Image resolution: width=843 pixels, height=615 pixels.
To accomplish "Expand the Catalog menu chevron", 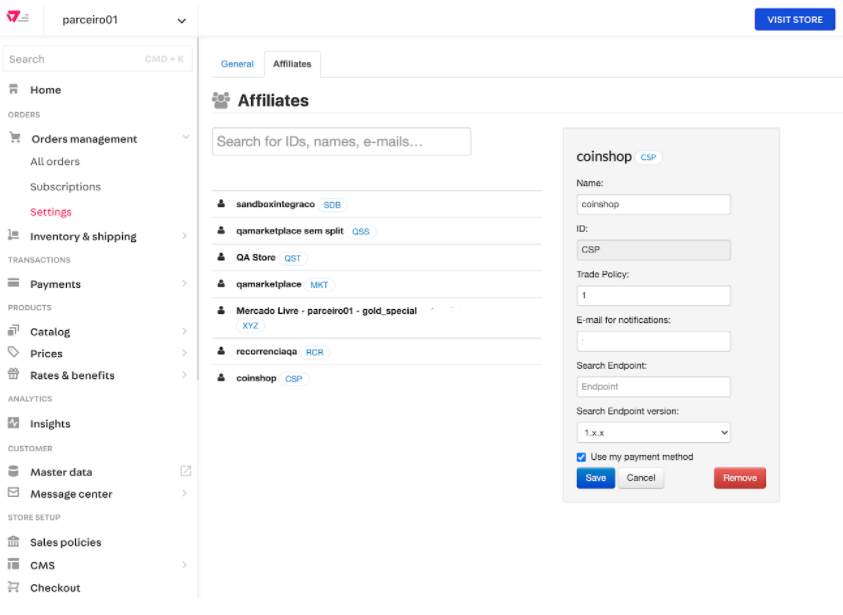I will 185,331.
